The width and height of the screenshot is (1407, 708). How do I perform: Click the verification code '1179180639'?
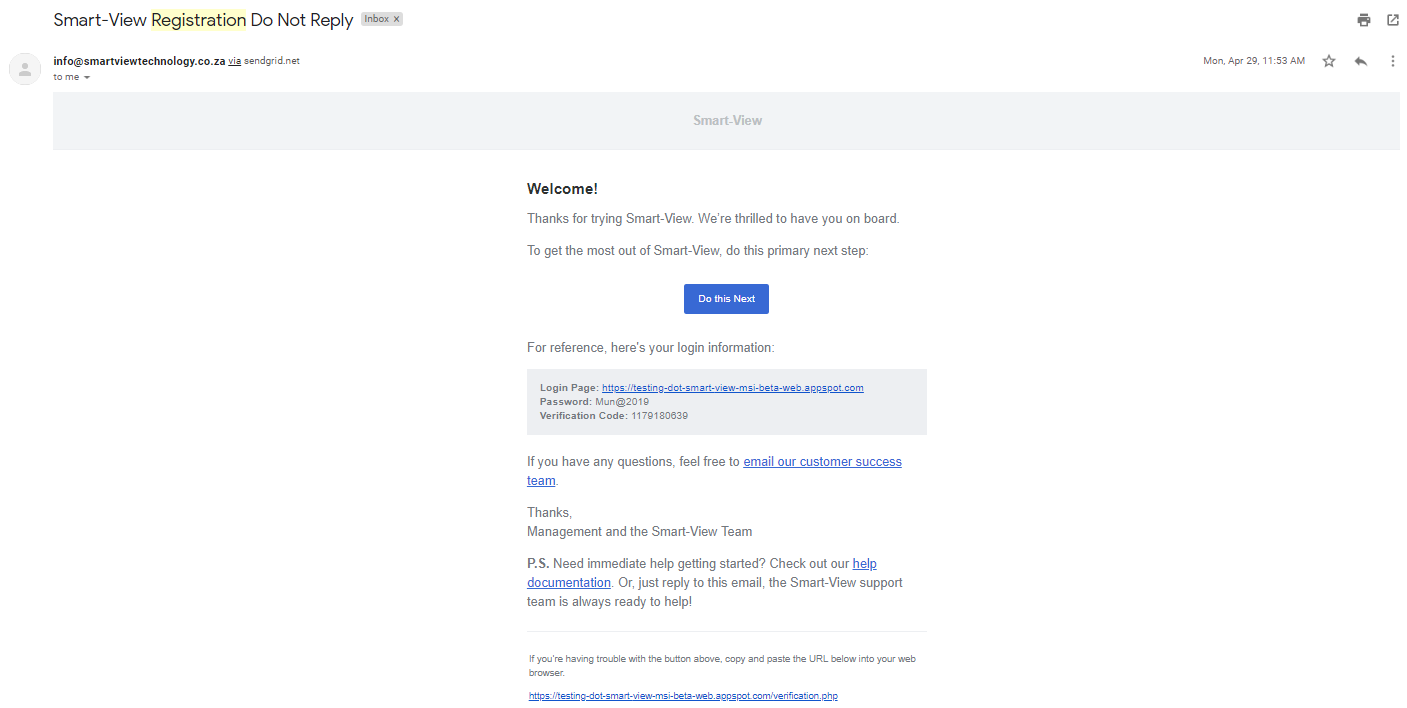pyautogui.click(x=659, y=416)
